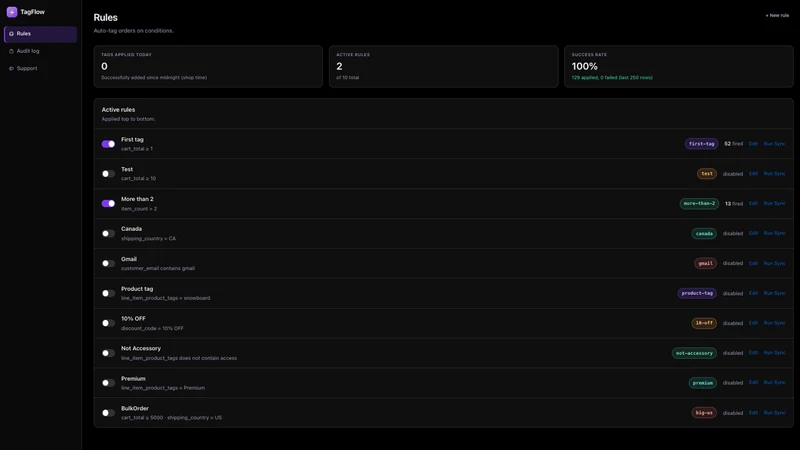
Task: Disable the More than 2 rule toggle
Action: point(108,204)
